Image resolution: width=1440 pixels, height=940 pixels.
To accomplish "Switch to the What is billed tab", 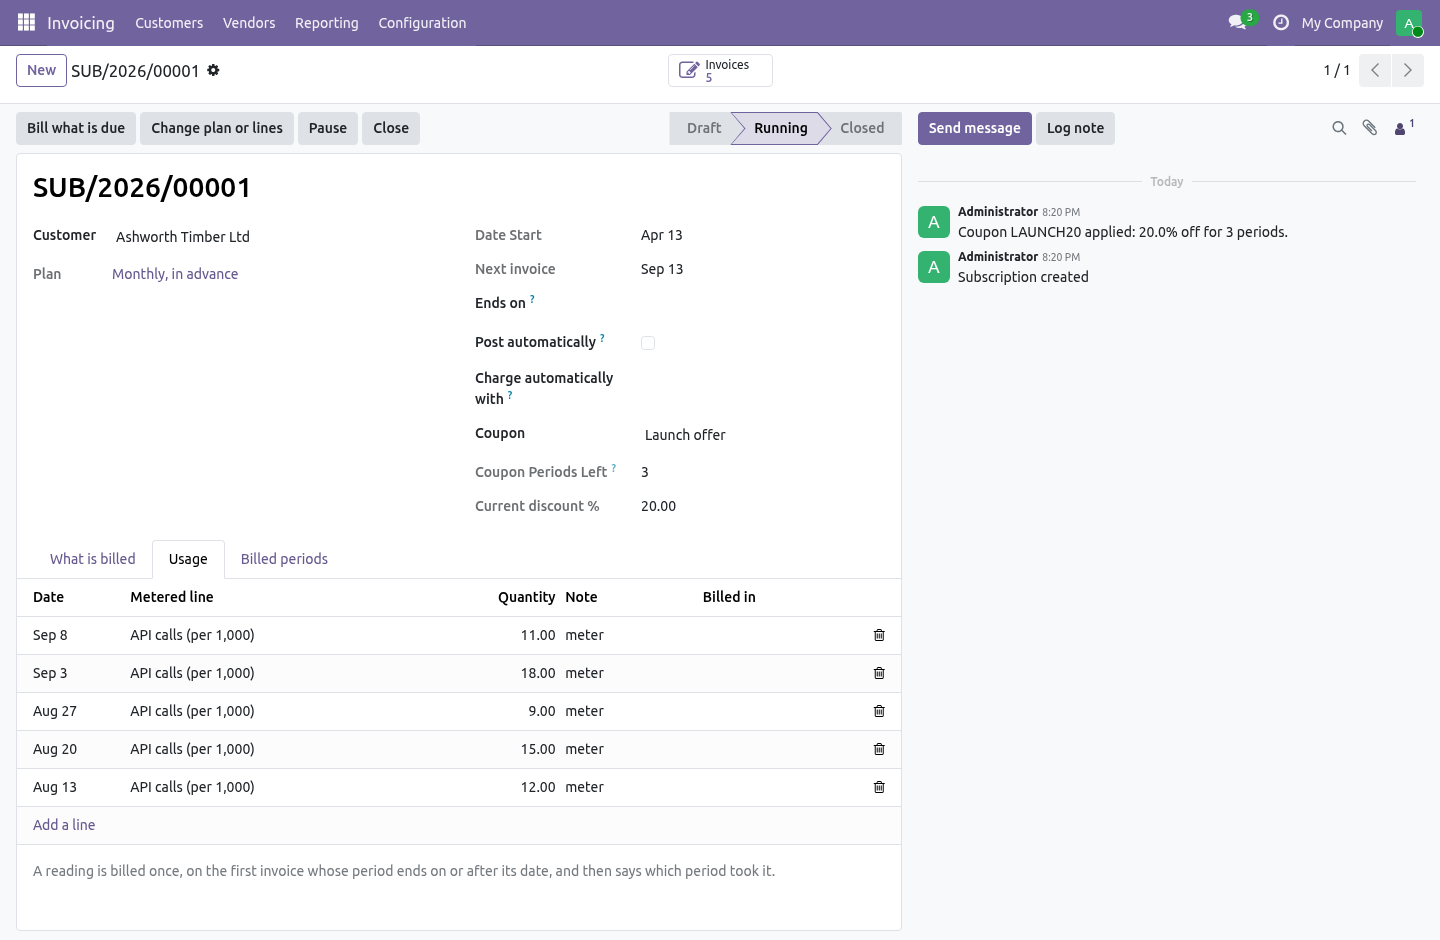I will click(93, 559).
